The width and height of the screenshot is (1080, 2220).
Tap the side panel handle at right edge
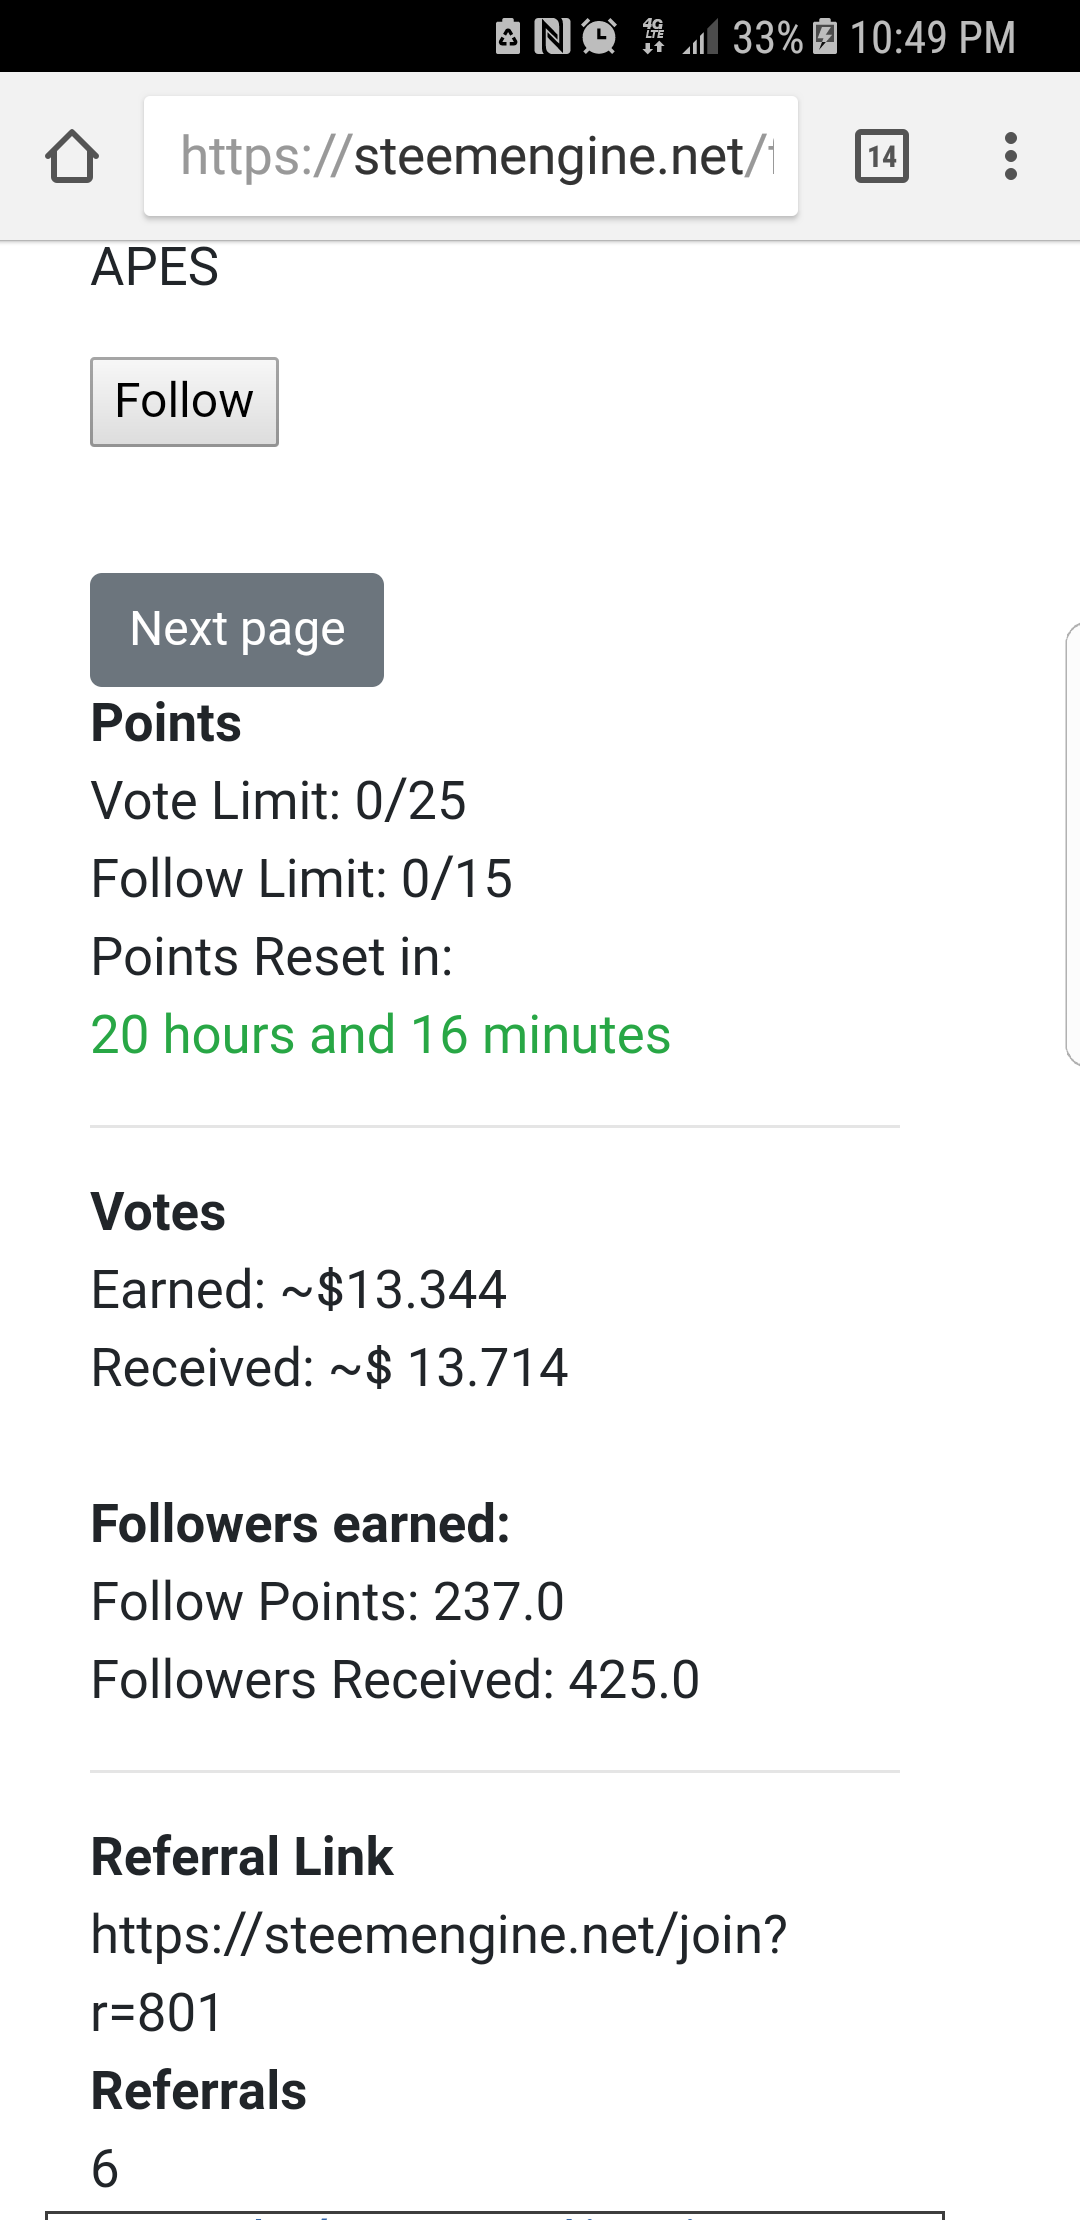pyautogui.click(x=1071, y=843)
